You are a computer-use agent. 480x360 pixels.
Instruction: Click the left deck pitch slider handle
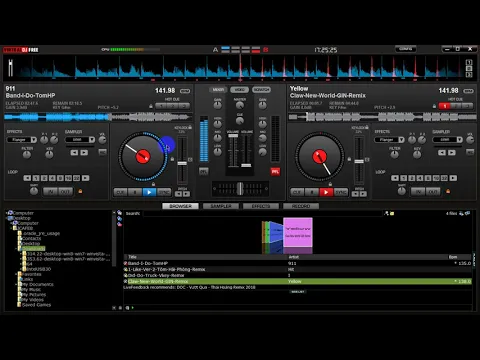182,163
